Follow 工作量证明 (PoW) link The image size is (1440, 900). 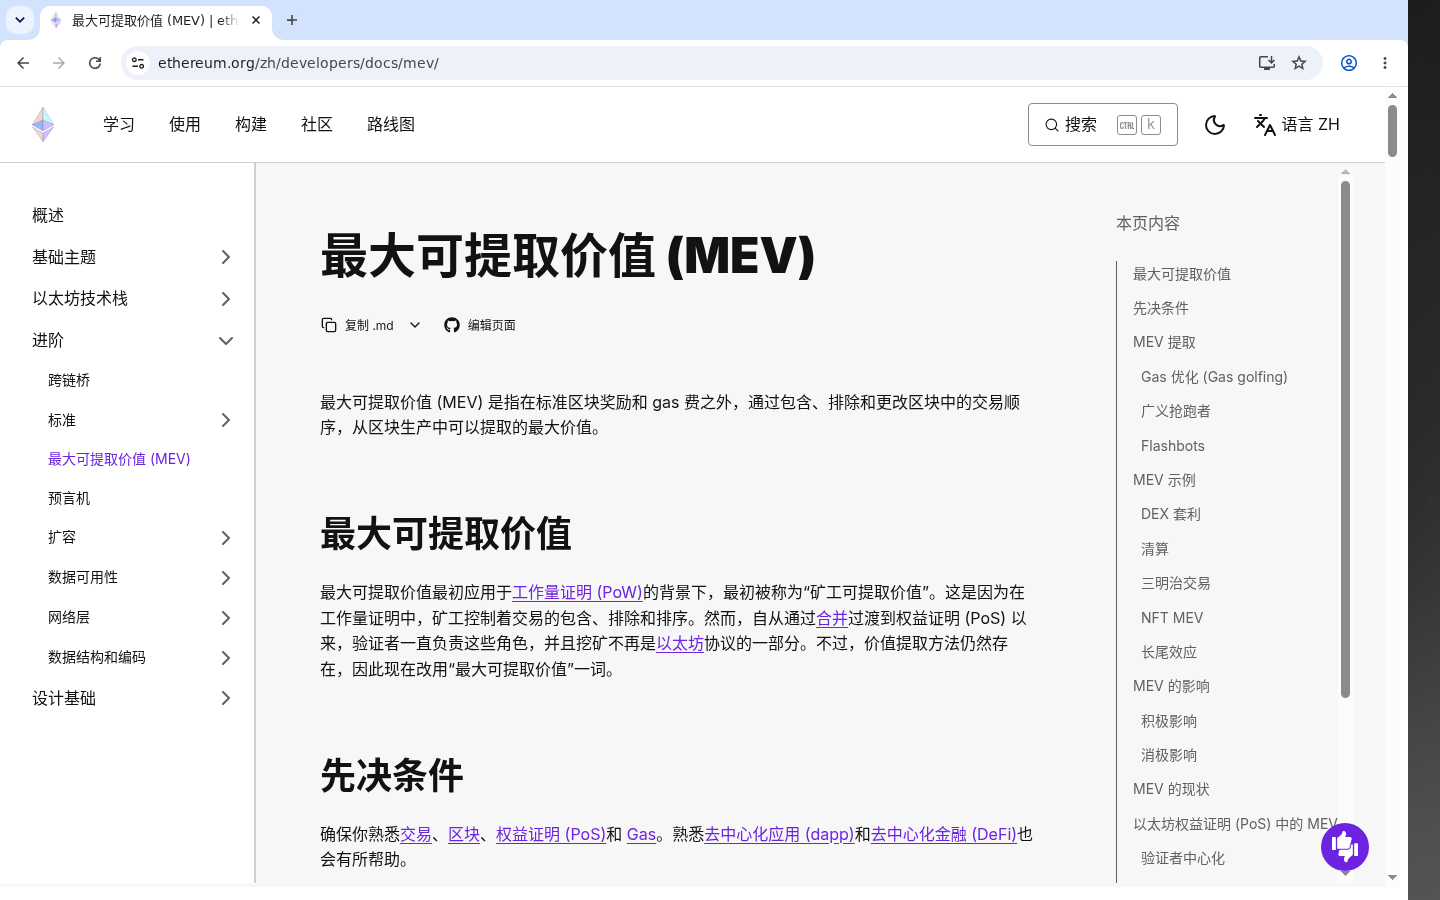pyautogui.click(x=577, y=593)
